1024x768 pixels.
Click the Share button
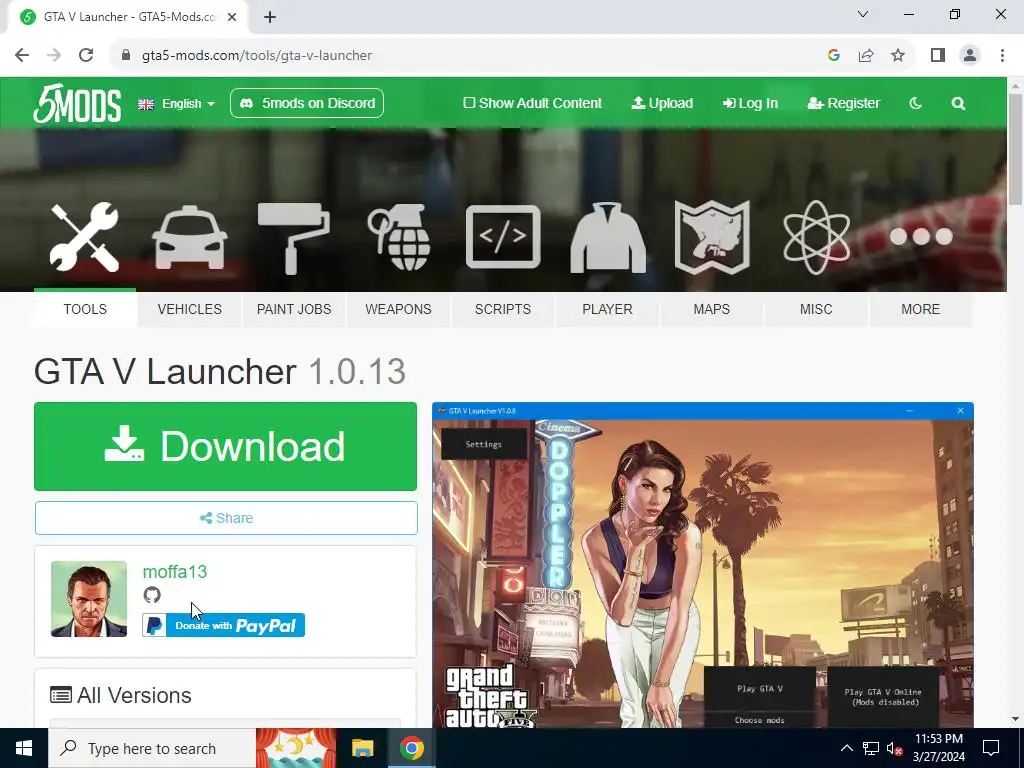coord(226,518)
